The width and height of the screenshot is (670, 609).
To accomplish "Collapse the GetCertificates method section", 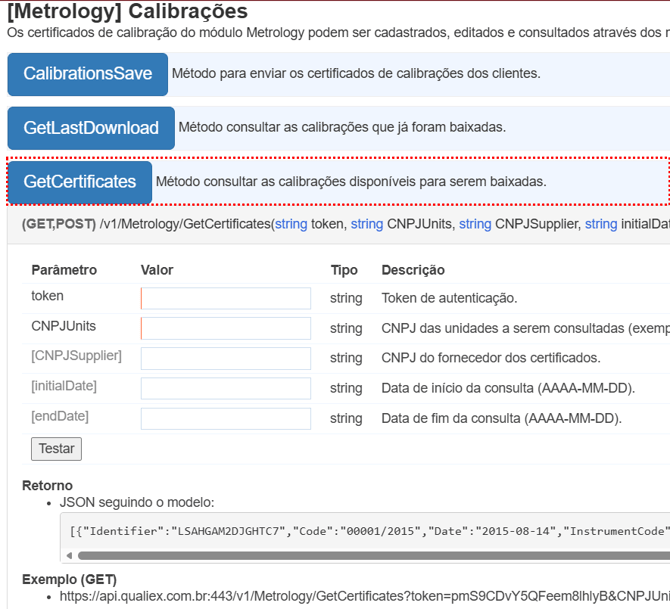I will [x=80, y=182].
